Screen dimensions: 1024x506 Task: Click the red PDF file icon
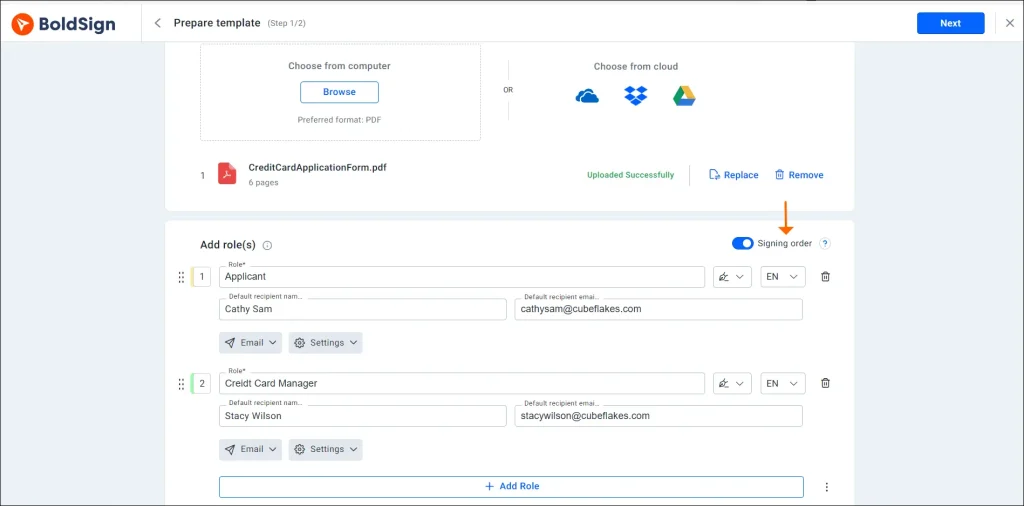227,174
